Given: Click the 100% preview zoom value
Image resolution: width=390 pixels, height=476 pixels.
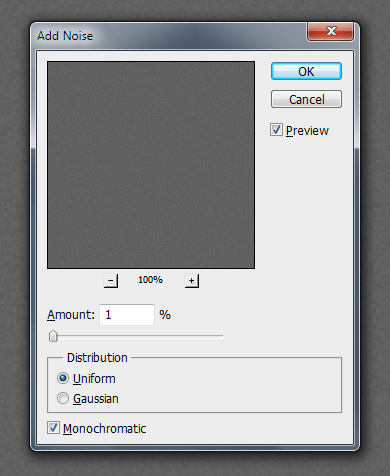Looking at the screenshot, I should point(150,280).
